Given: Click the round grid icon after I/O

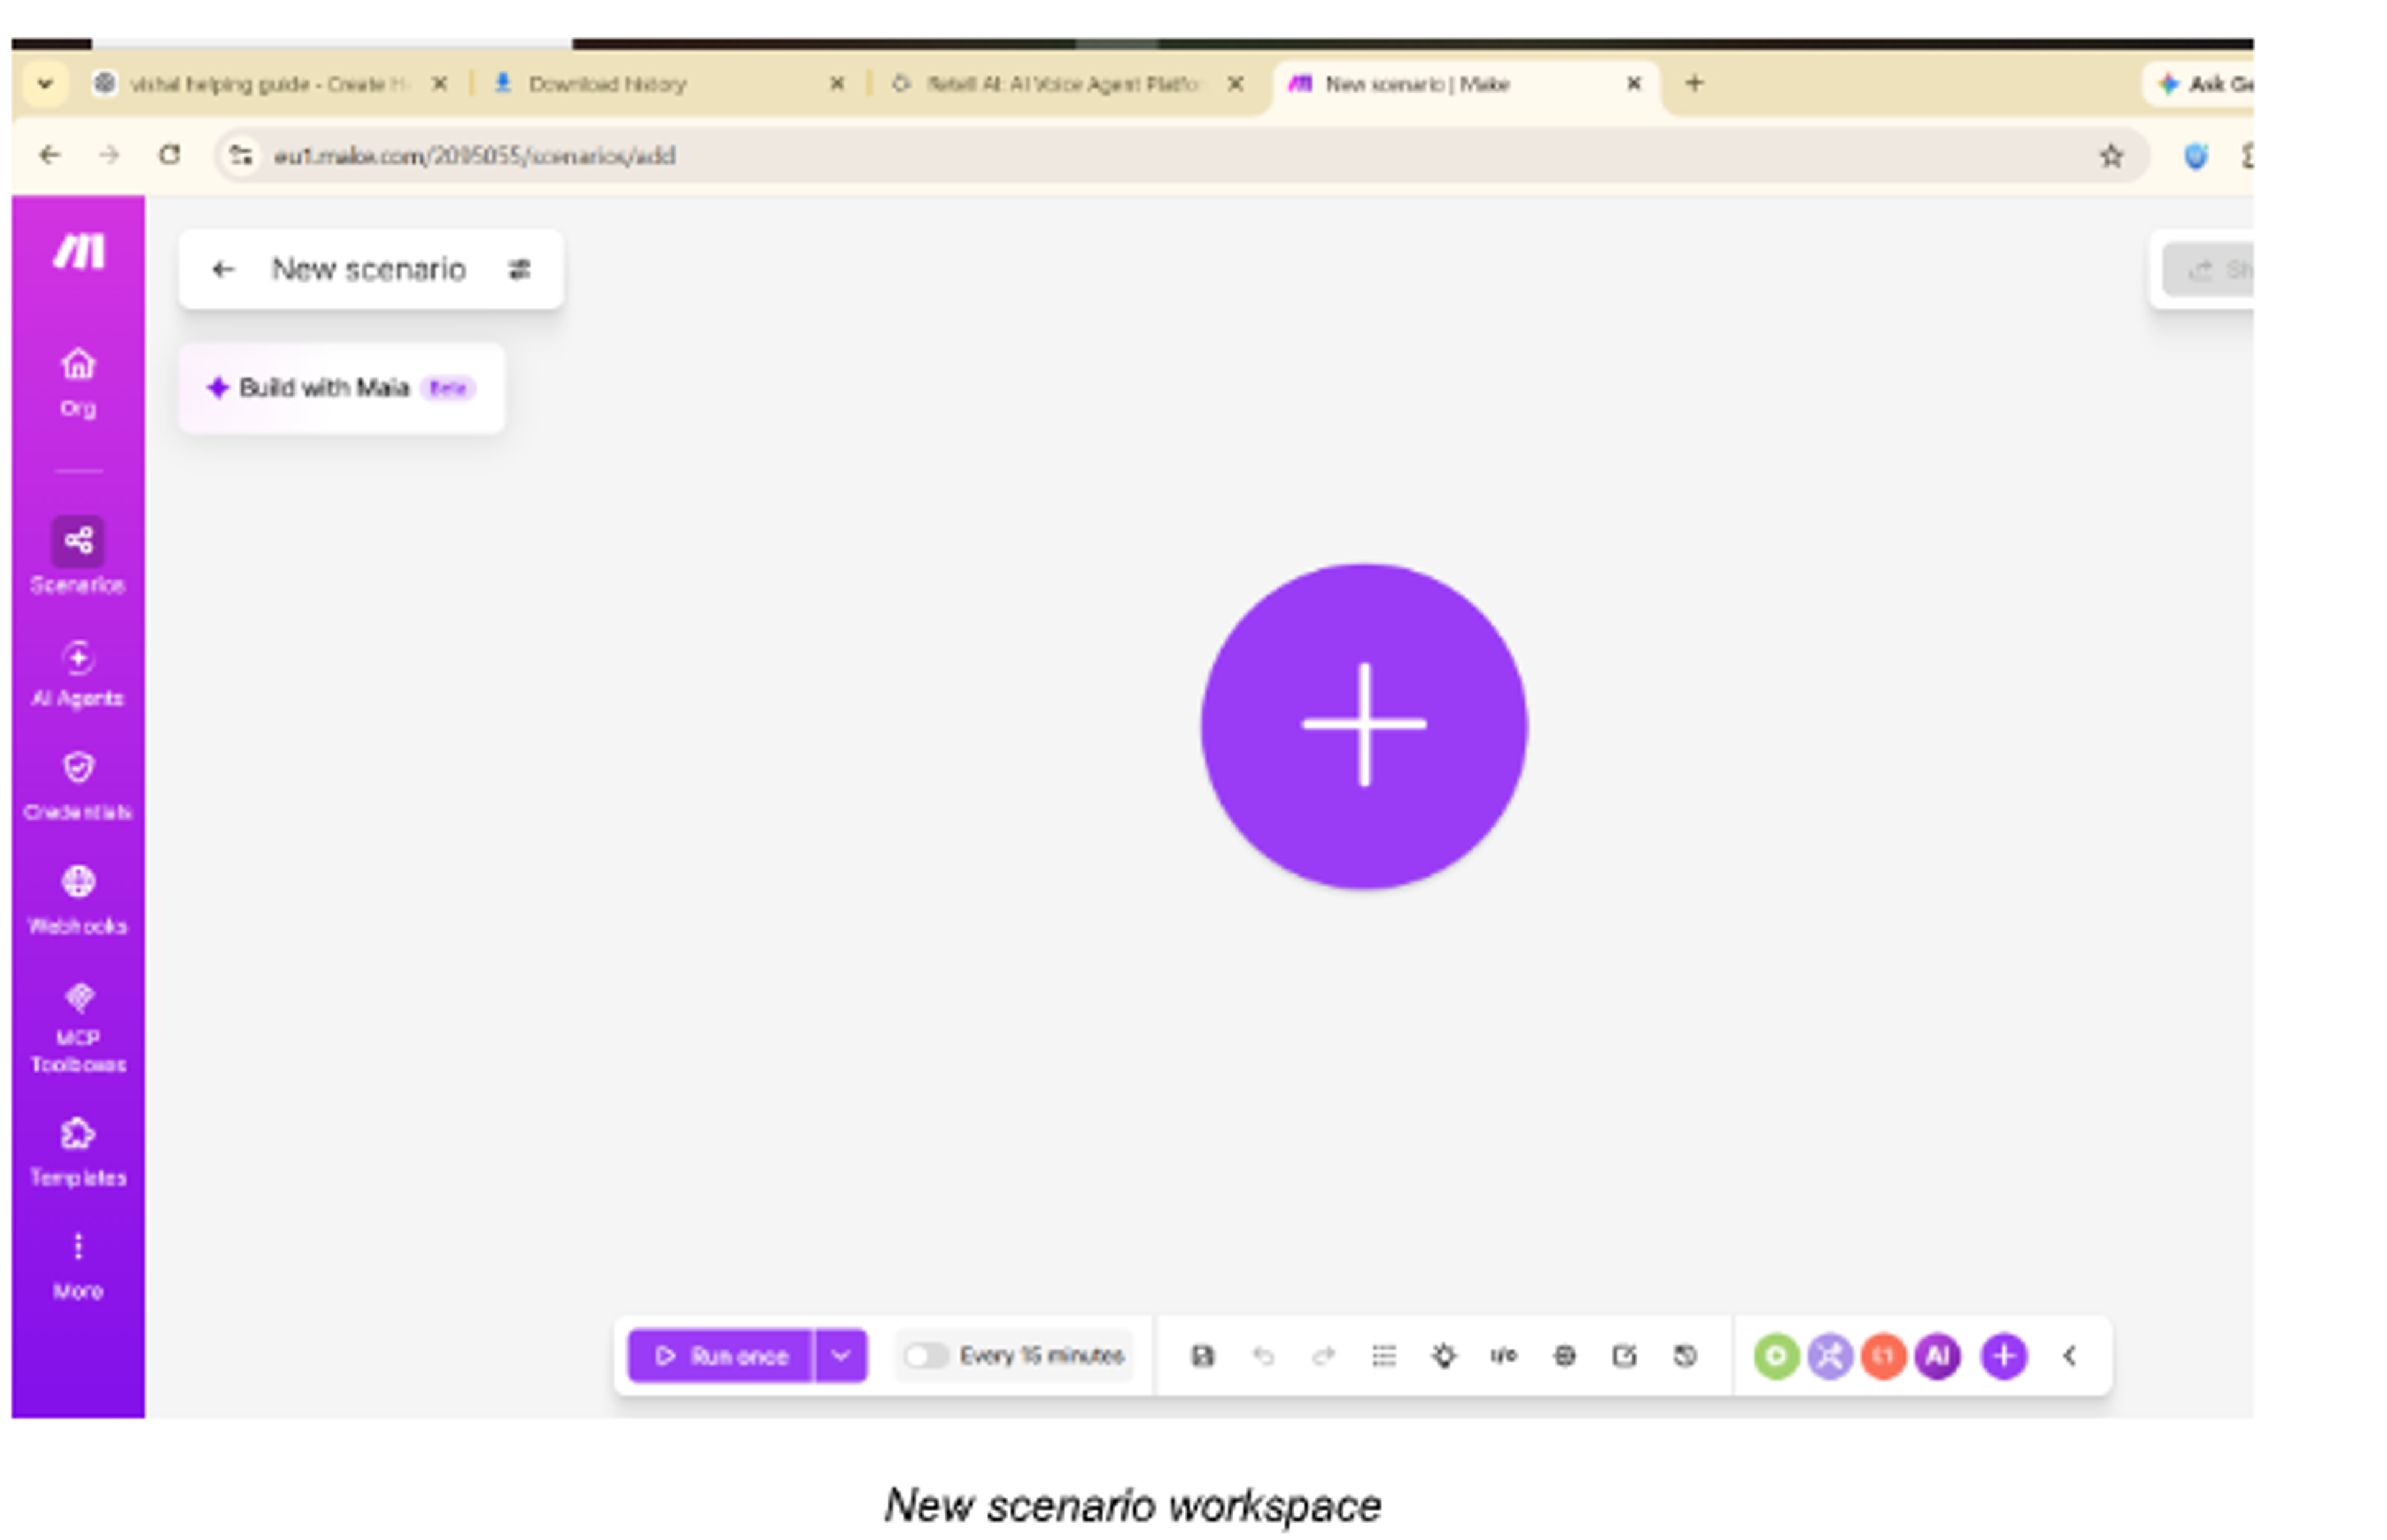Looking at the screenshot, I should [x=1564, y=1355].
